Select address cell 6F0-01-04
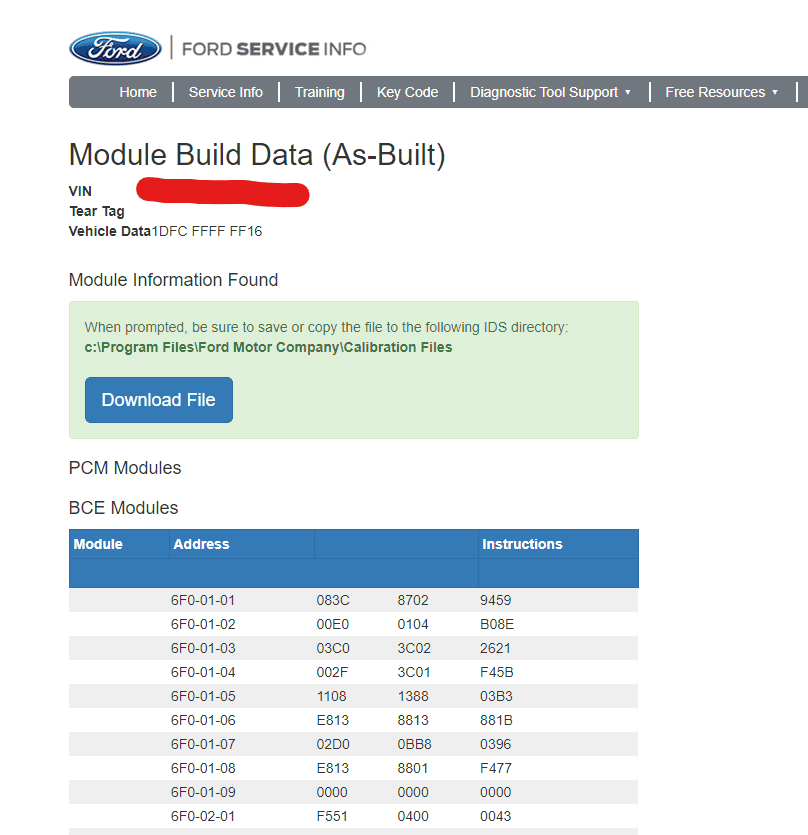Image resolution: width=808 pixels, height=835 pixels. [x=203, y=672]
